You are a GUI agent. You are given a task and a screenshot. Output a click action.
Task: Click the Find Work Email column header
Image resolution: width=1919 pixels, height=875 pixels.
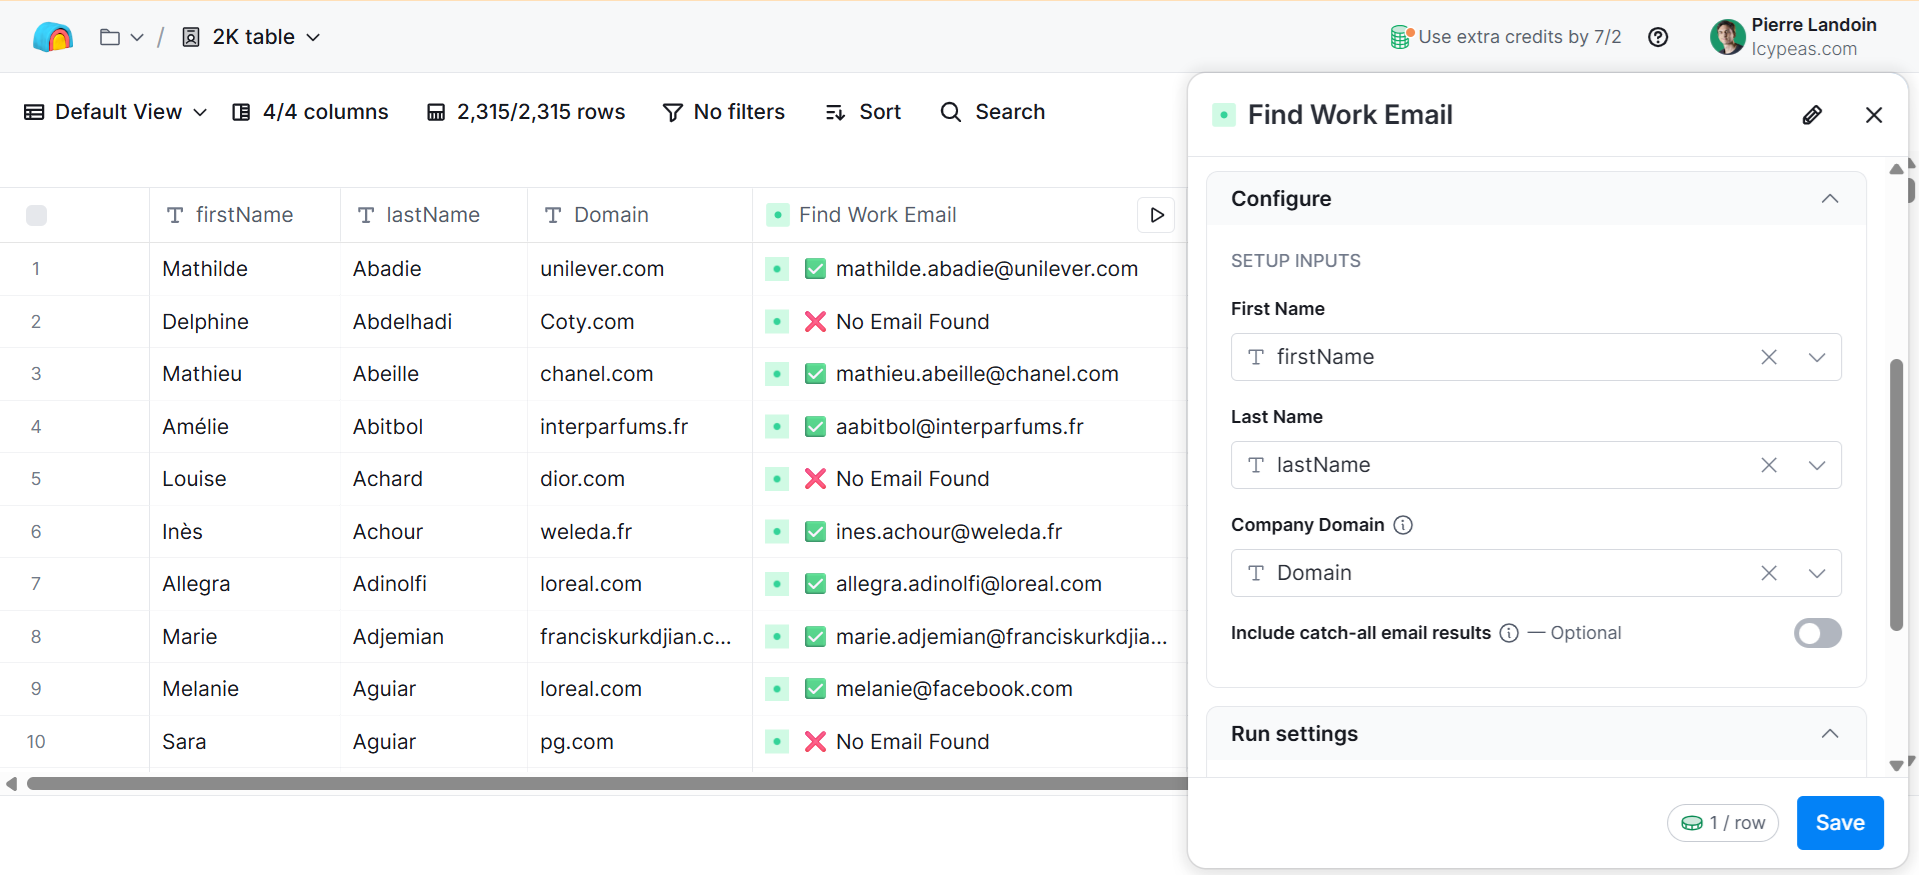pyautogui.click(x=878, y=215)
